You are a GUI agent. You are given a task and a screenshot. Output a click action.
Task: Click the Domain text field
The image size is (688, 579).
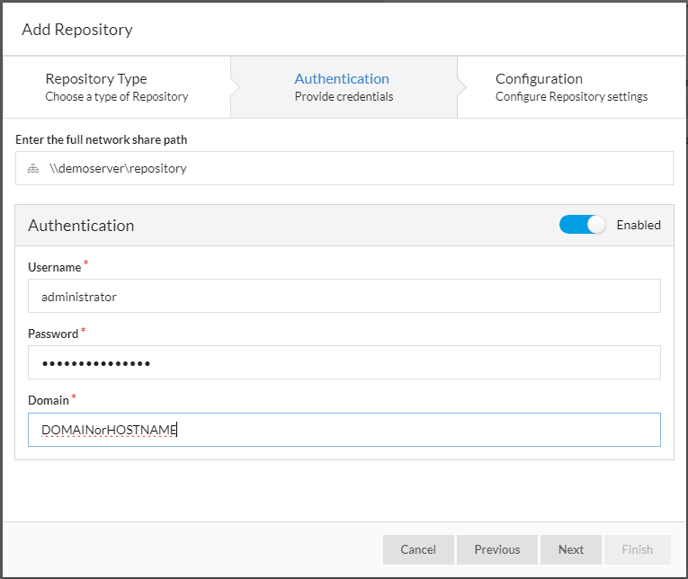click(344, 429)
